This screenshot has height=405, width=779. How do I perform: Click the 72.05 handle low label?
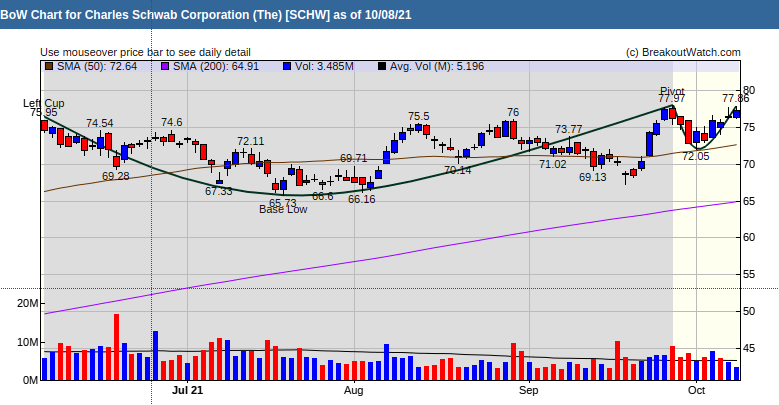coord(696,156)
